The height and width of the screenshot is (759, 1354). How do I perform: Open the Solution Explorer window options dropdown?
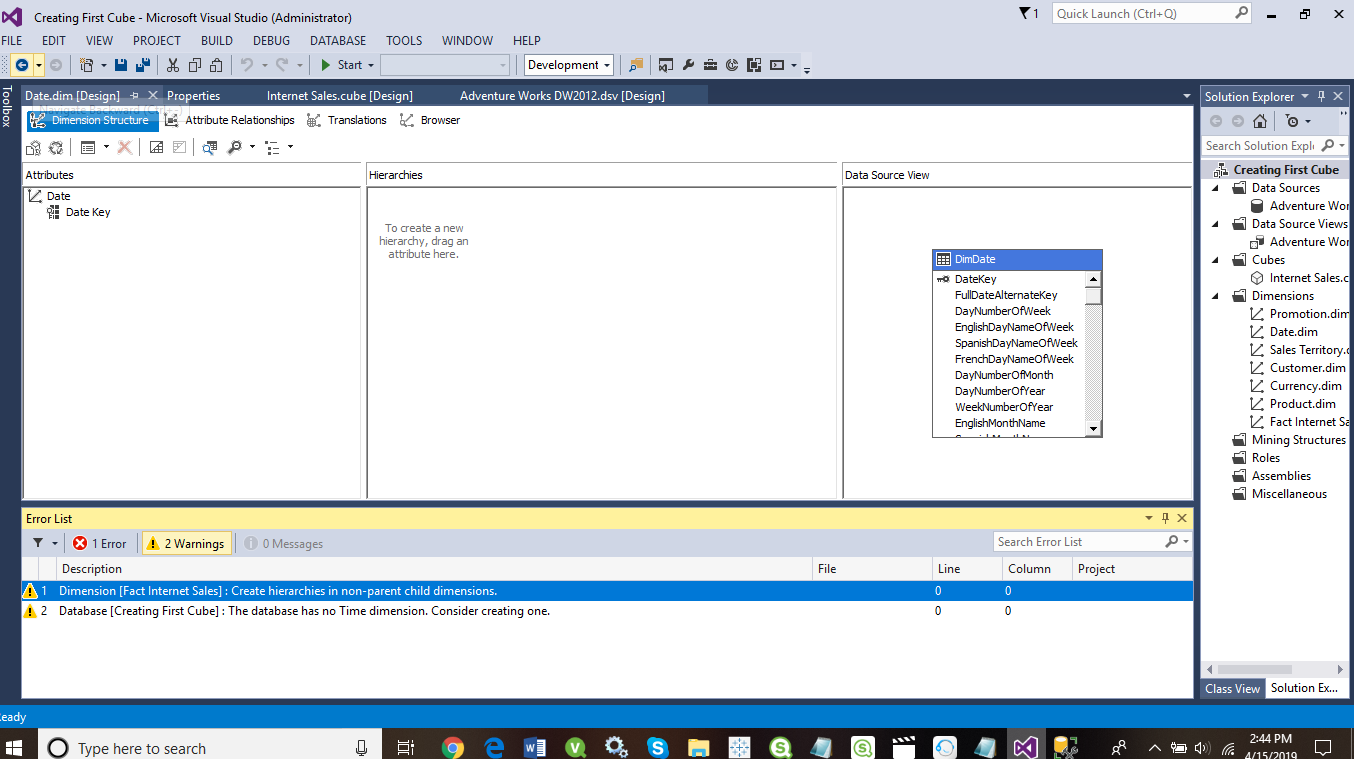click(1304, 96)
